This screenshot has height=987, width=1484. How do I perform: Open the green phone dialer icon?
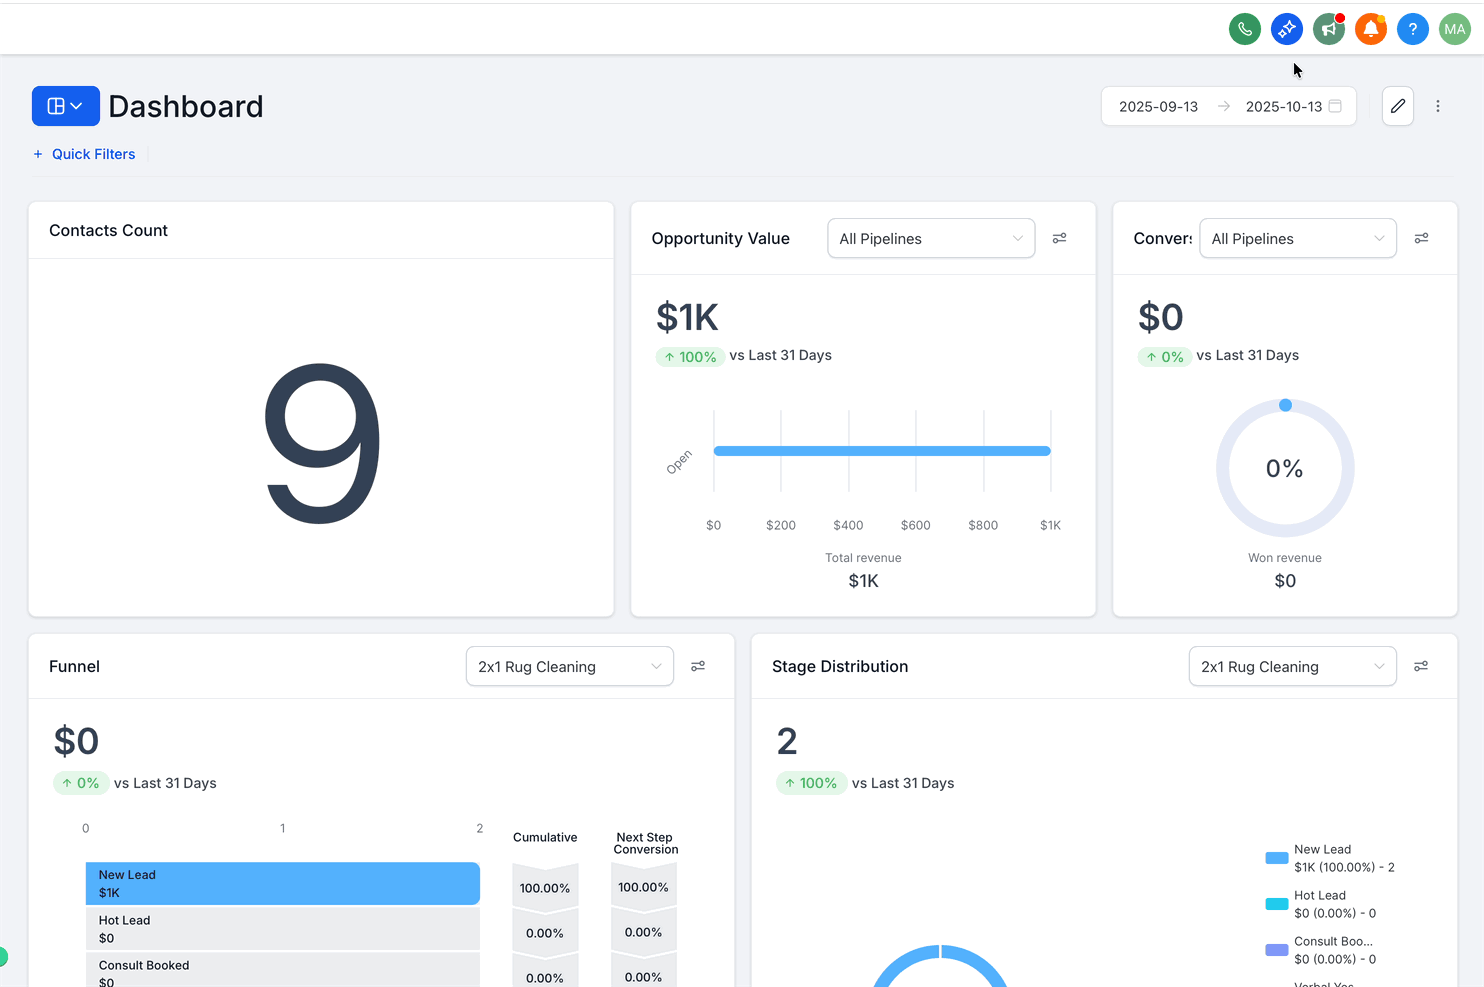(1245, 29)
